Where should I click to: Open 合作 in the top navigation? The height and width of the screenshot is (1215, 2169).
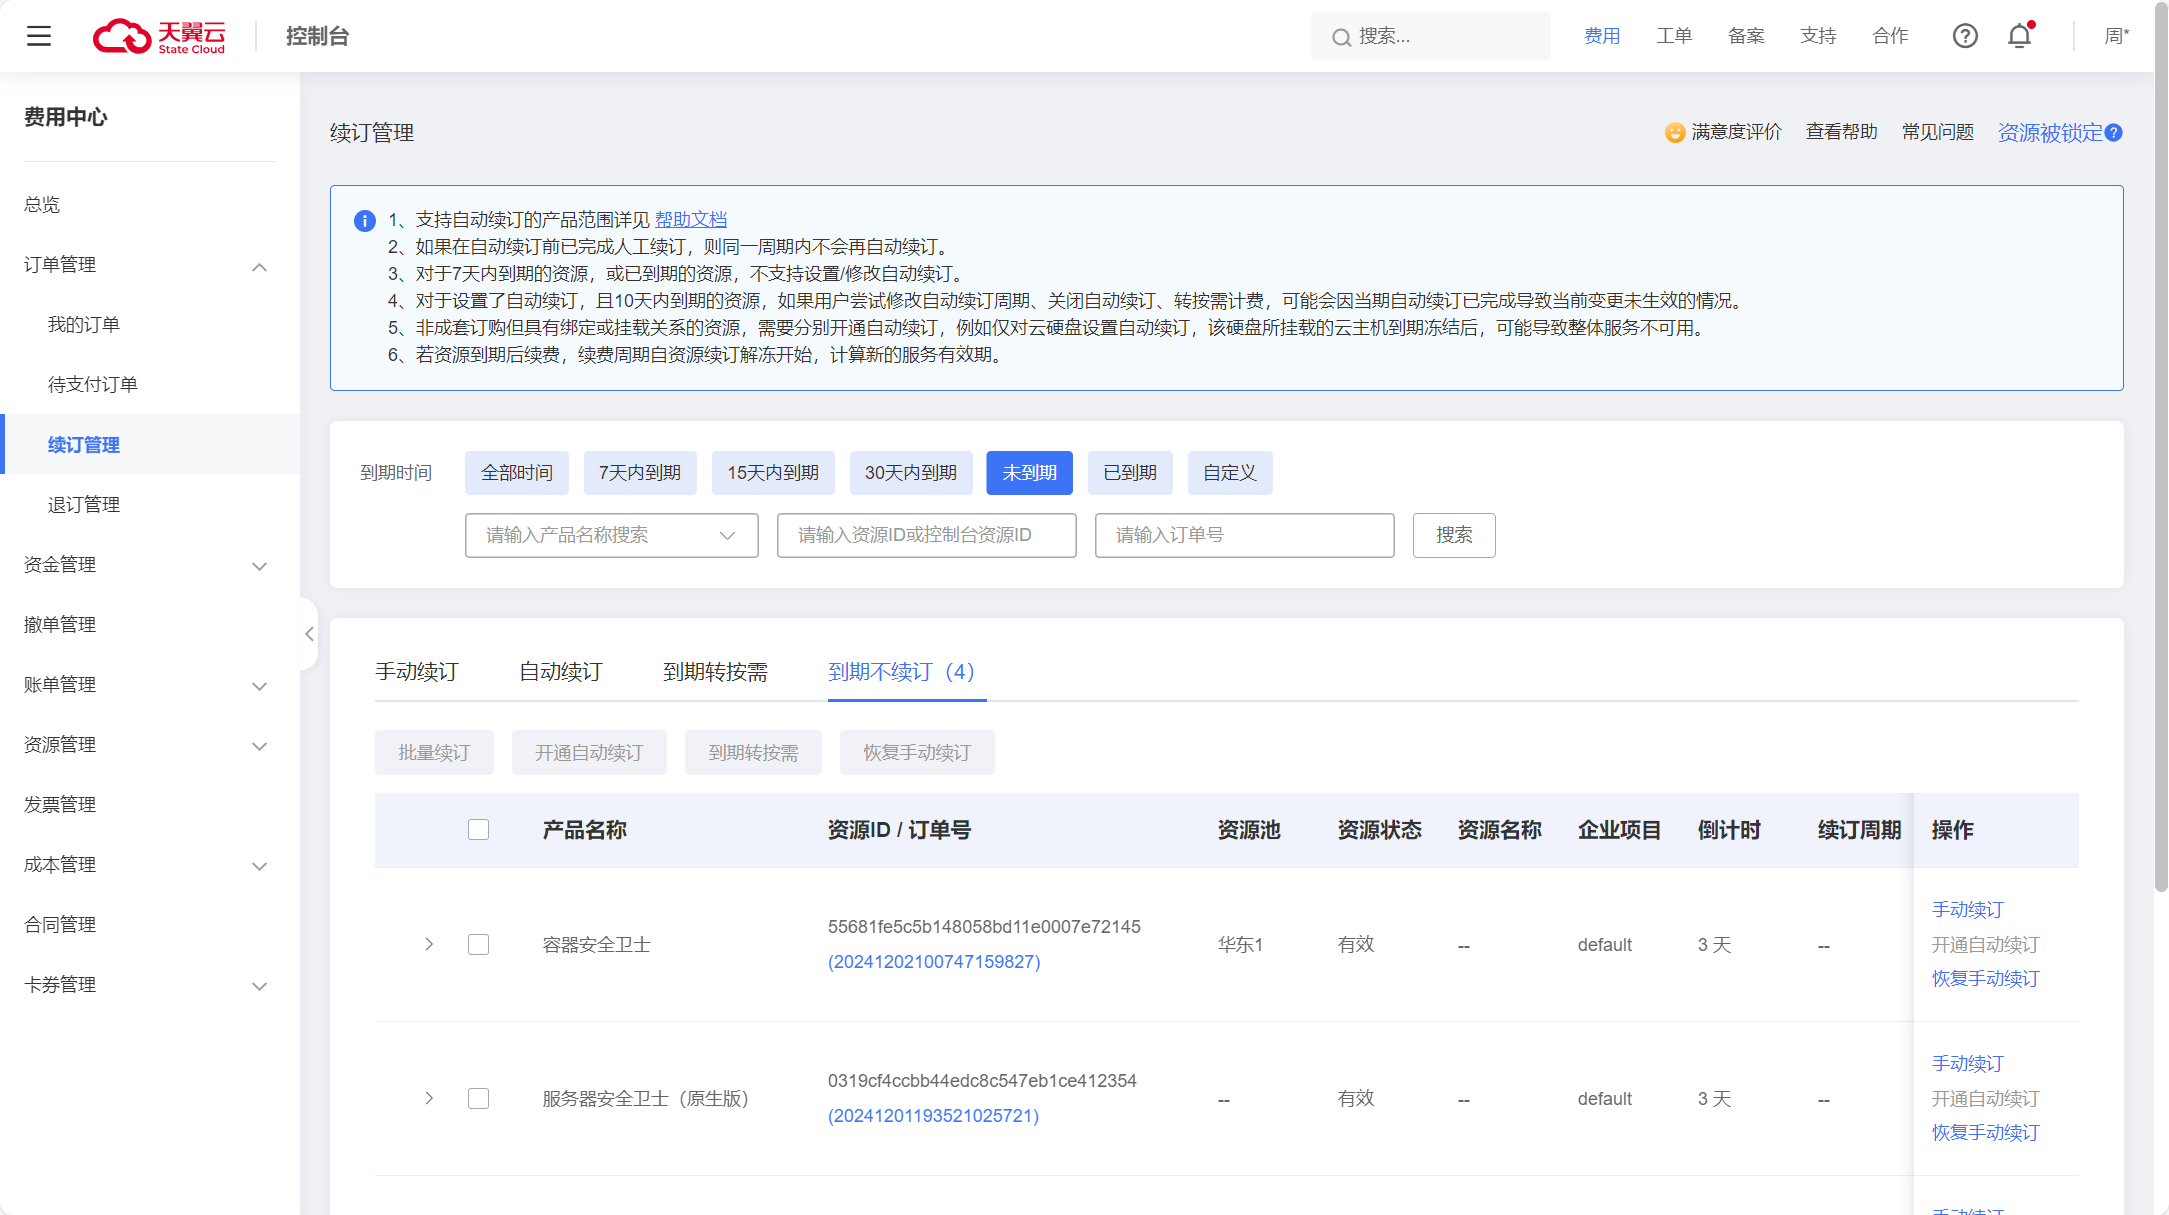pyautogui.click(x=1890, y=36)
